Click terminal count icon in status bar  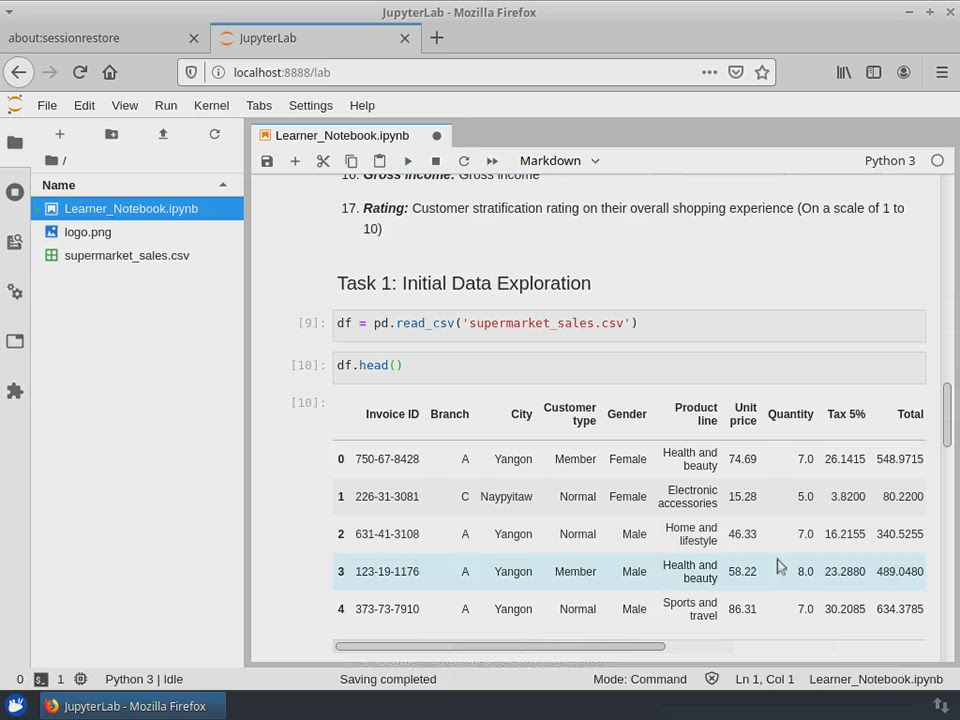pos(40,679)
